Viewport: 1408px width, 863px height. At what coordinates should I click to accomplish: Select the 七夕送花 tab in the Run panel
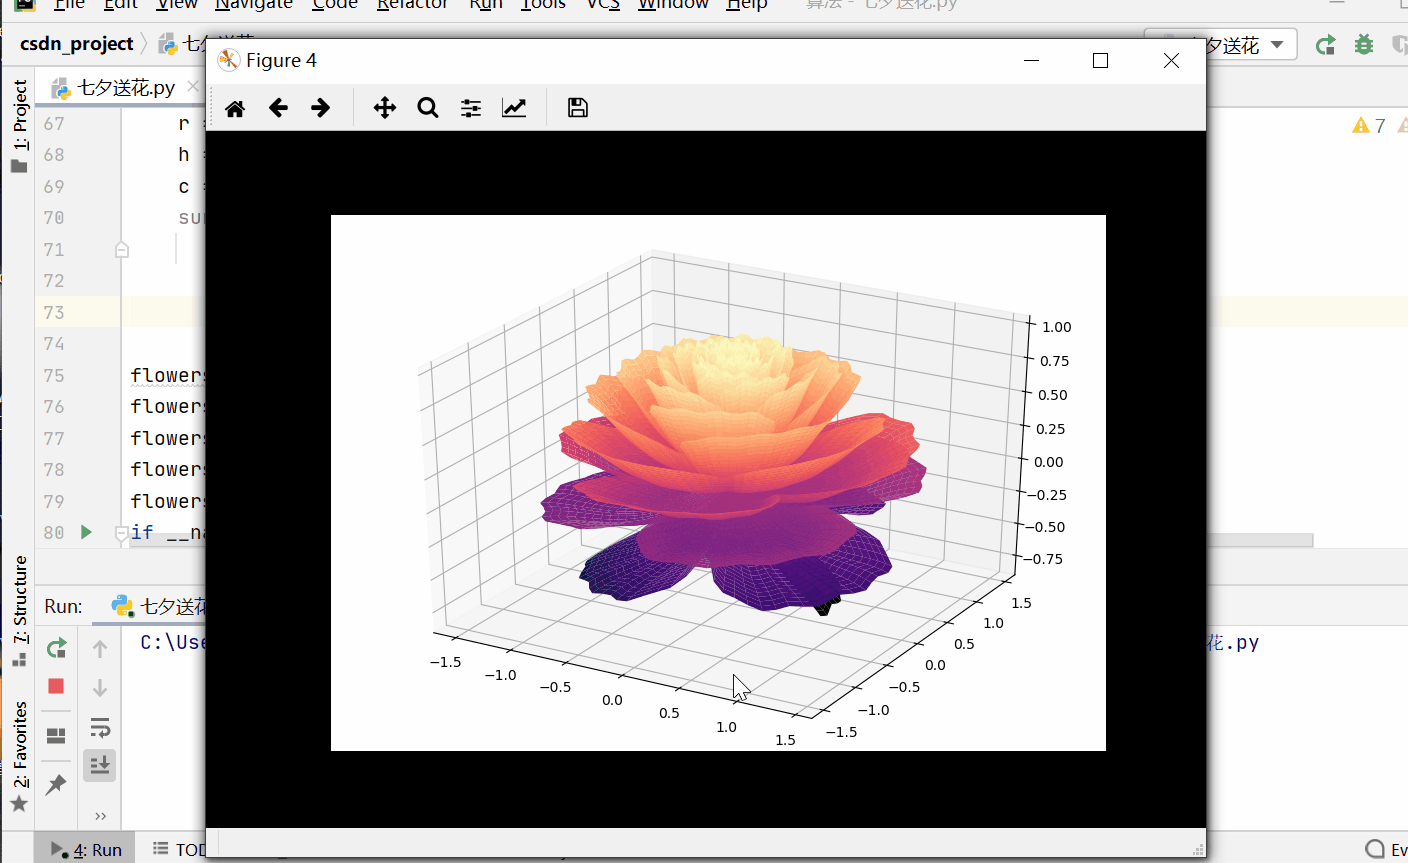click(160, 606)
